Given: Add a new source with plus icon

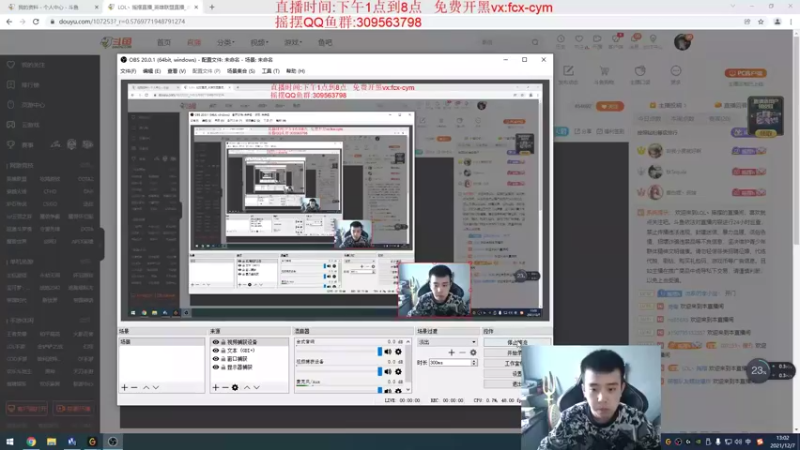Looking at the screenshot, I should tap(215, 388).
